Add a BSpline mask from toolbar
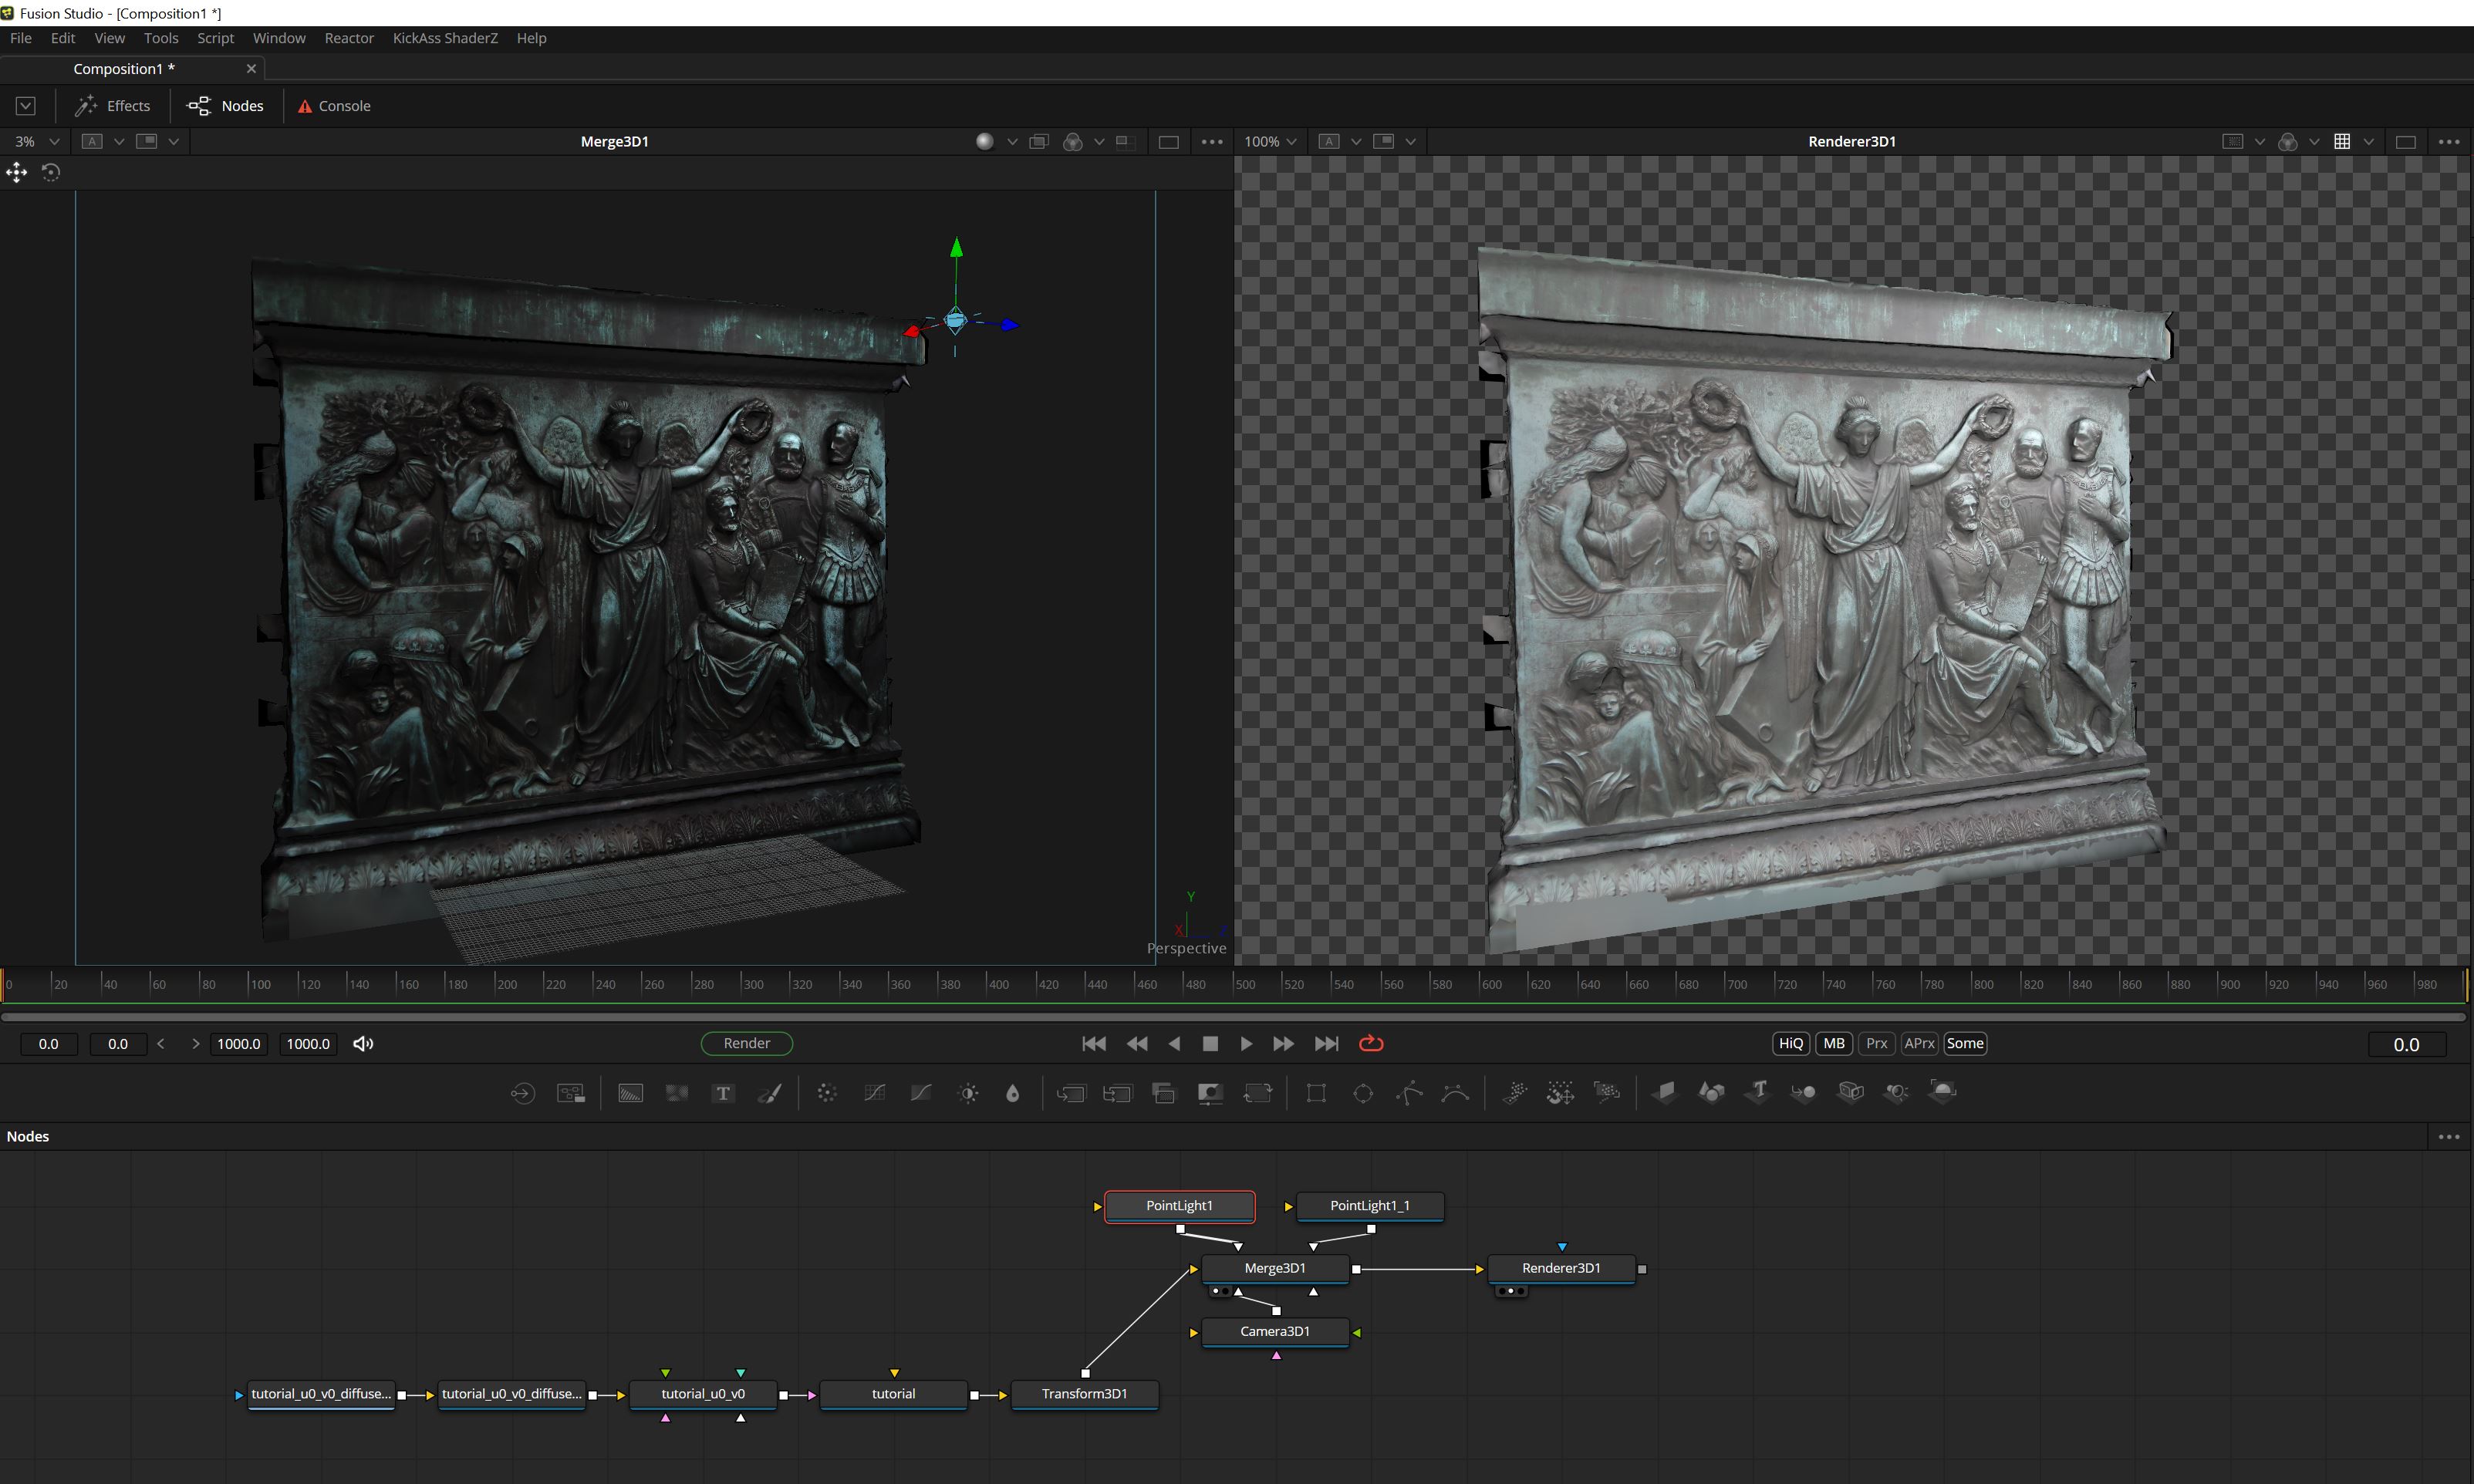2474x1484 pixels. click(1456, 1093)
